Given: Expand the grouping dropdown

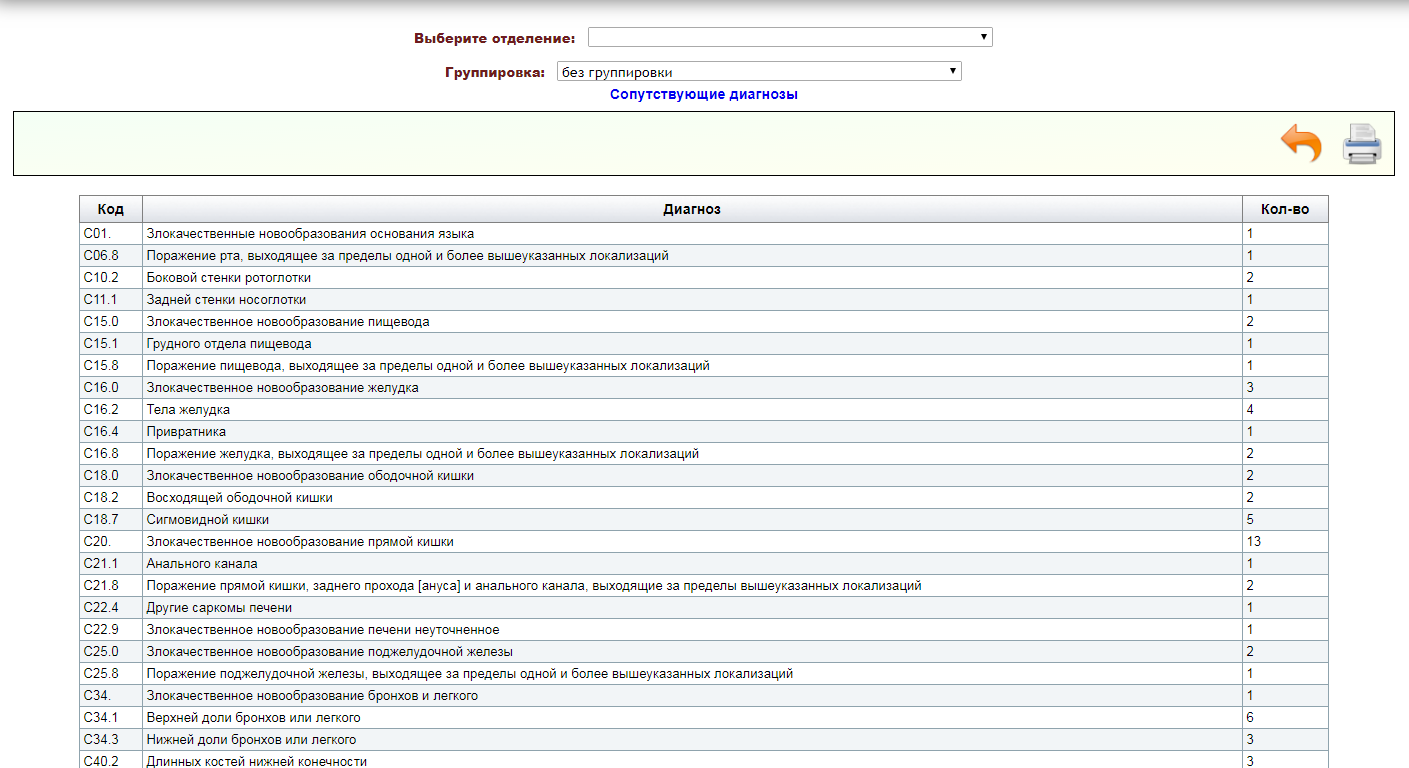Looking at the screenshot, I should 758,72.
